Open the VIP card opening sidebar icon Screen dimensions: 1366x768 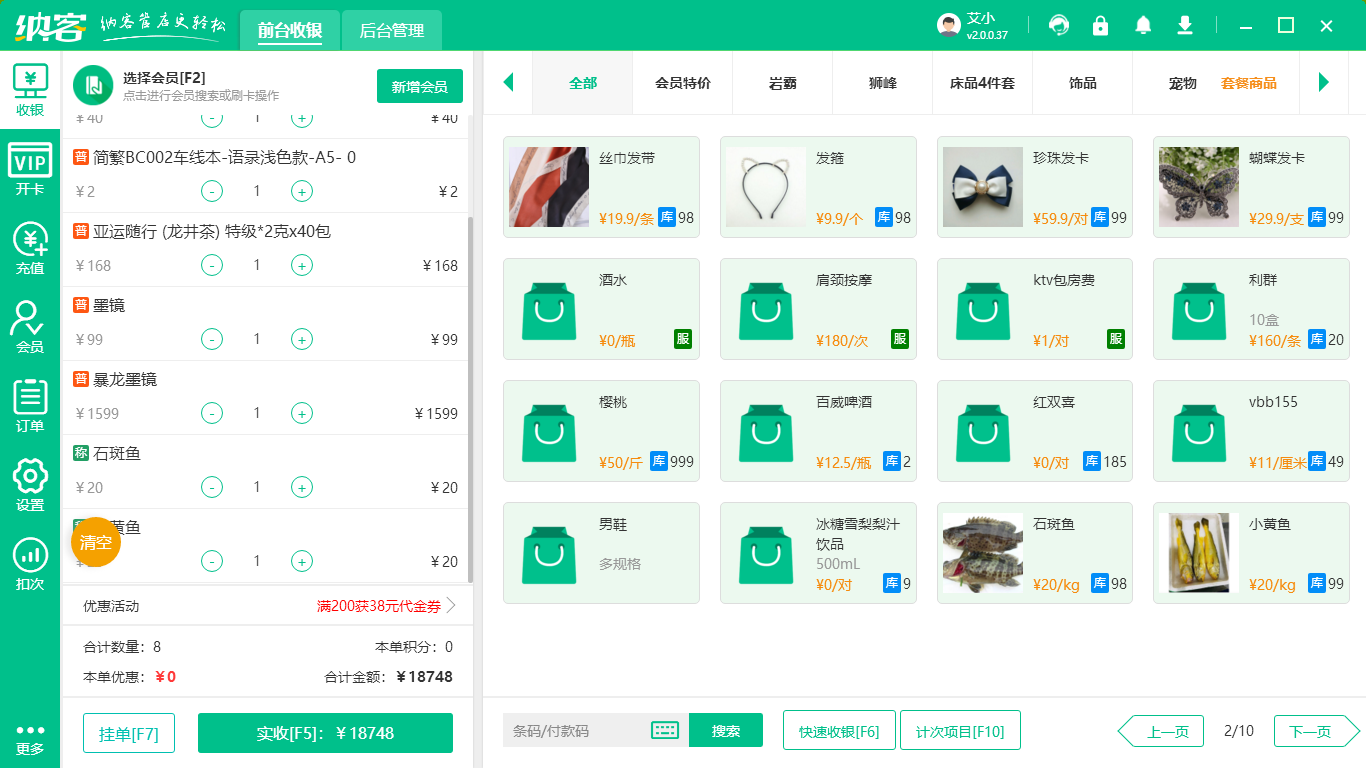coord(30,168)
